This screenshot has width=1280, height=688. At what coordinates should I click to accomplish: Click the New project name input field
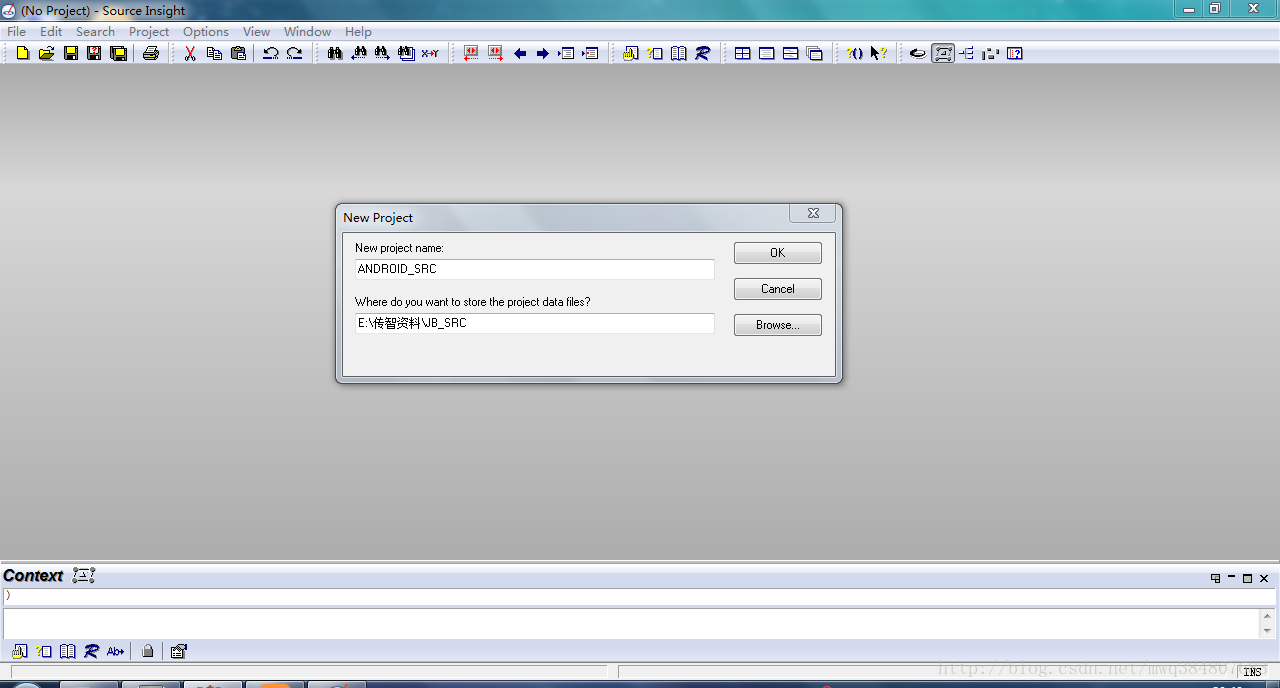point(535,269)
